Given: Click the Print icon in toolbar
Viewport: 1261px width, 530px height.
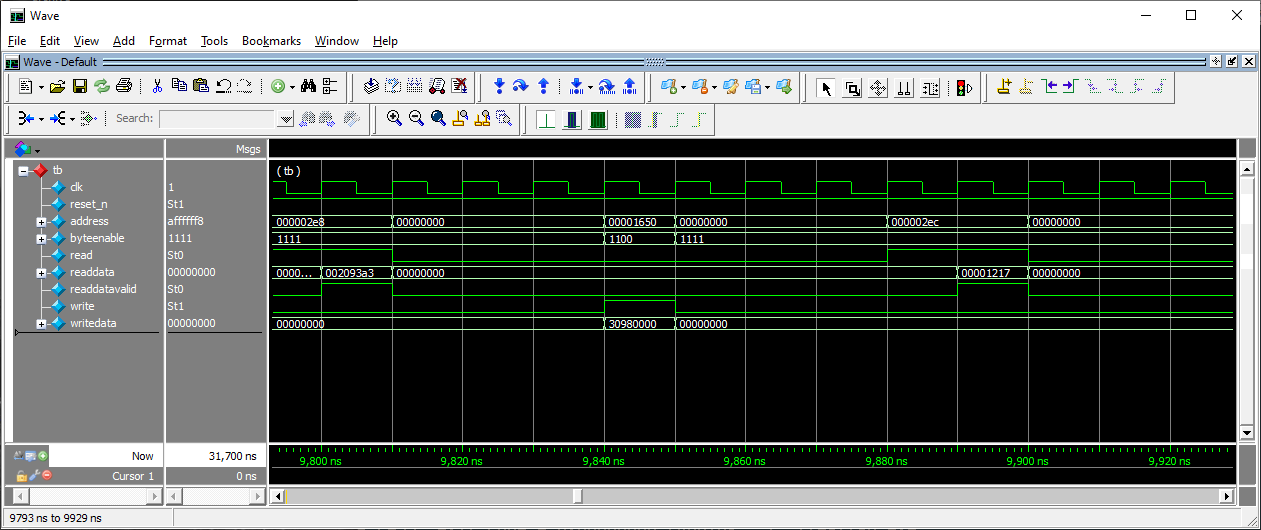Looking at the screenshot, I should click(123, 87).
